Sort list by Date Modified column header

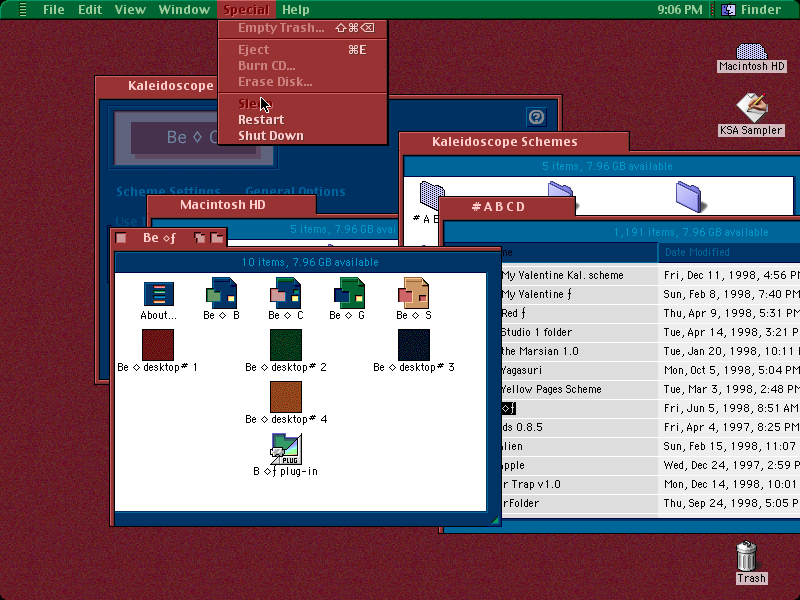tap(729, 252)
